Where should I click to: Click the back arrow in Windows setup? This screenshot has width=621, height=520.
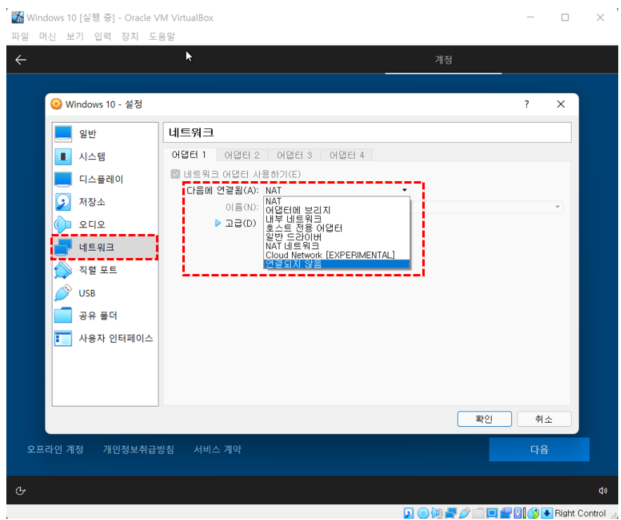coord(21,60)
